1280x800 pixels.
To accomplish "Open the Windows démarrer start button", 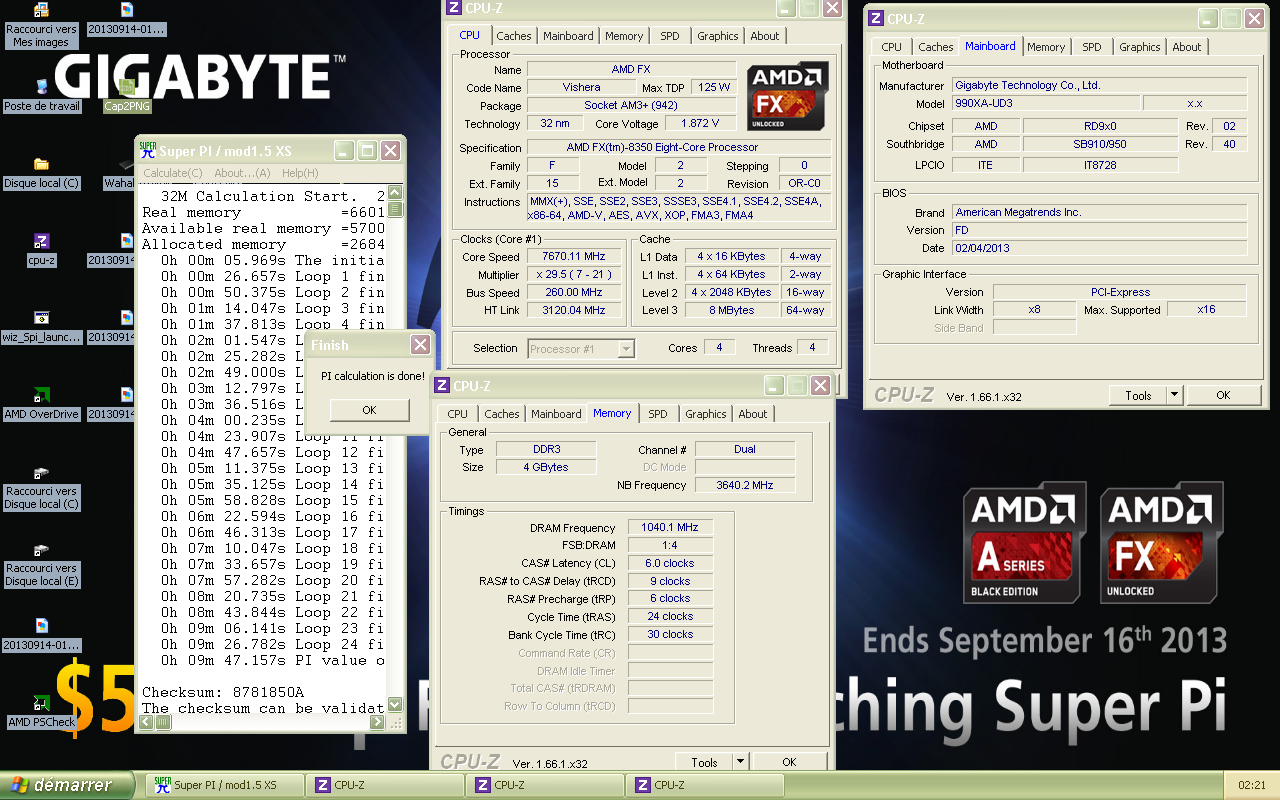I will pos(68,785).
